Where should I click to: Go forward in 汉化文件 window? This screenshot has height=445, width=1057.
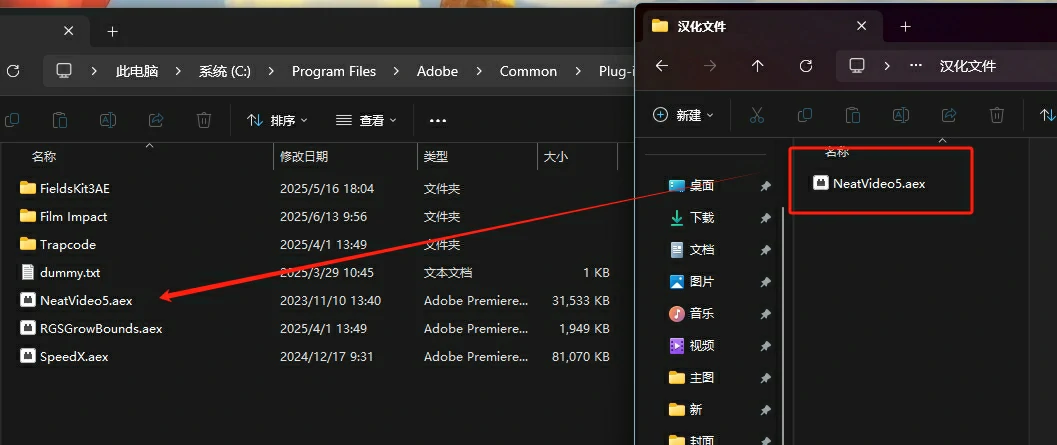(710, 65)
